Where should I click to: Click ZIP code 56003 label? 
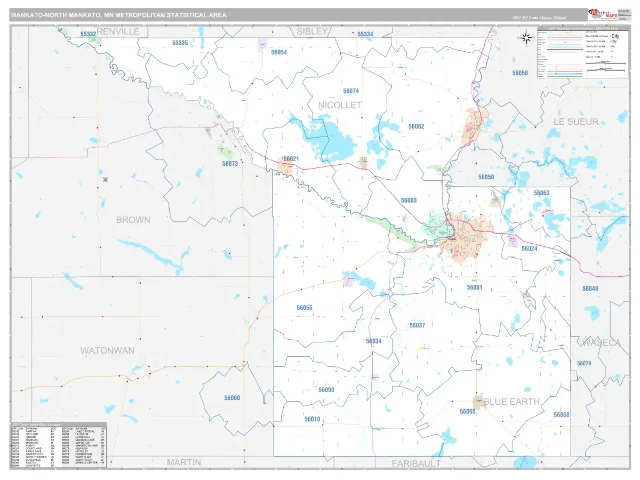pos(409,201)
